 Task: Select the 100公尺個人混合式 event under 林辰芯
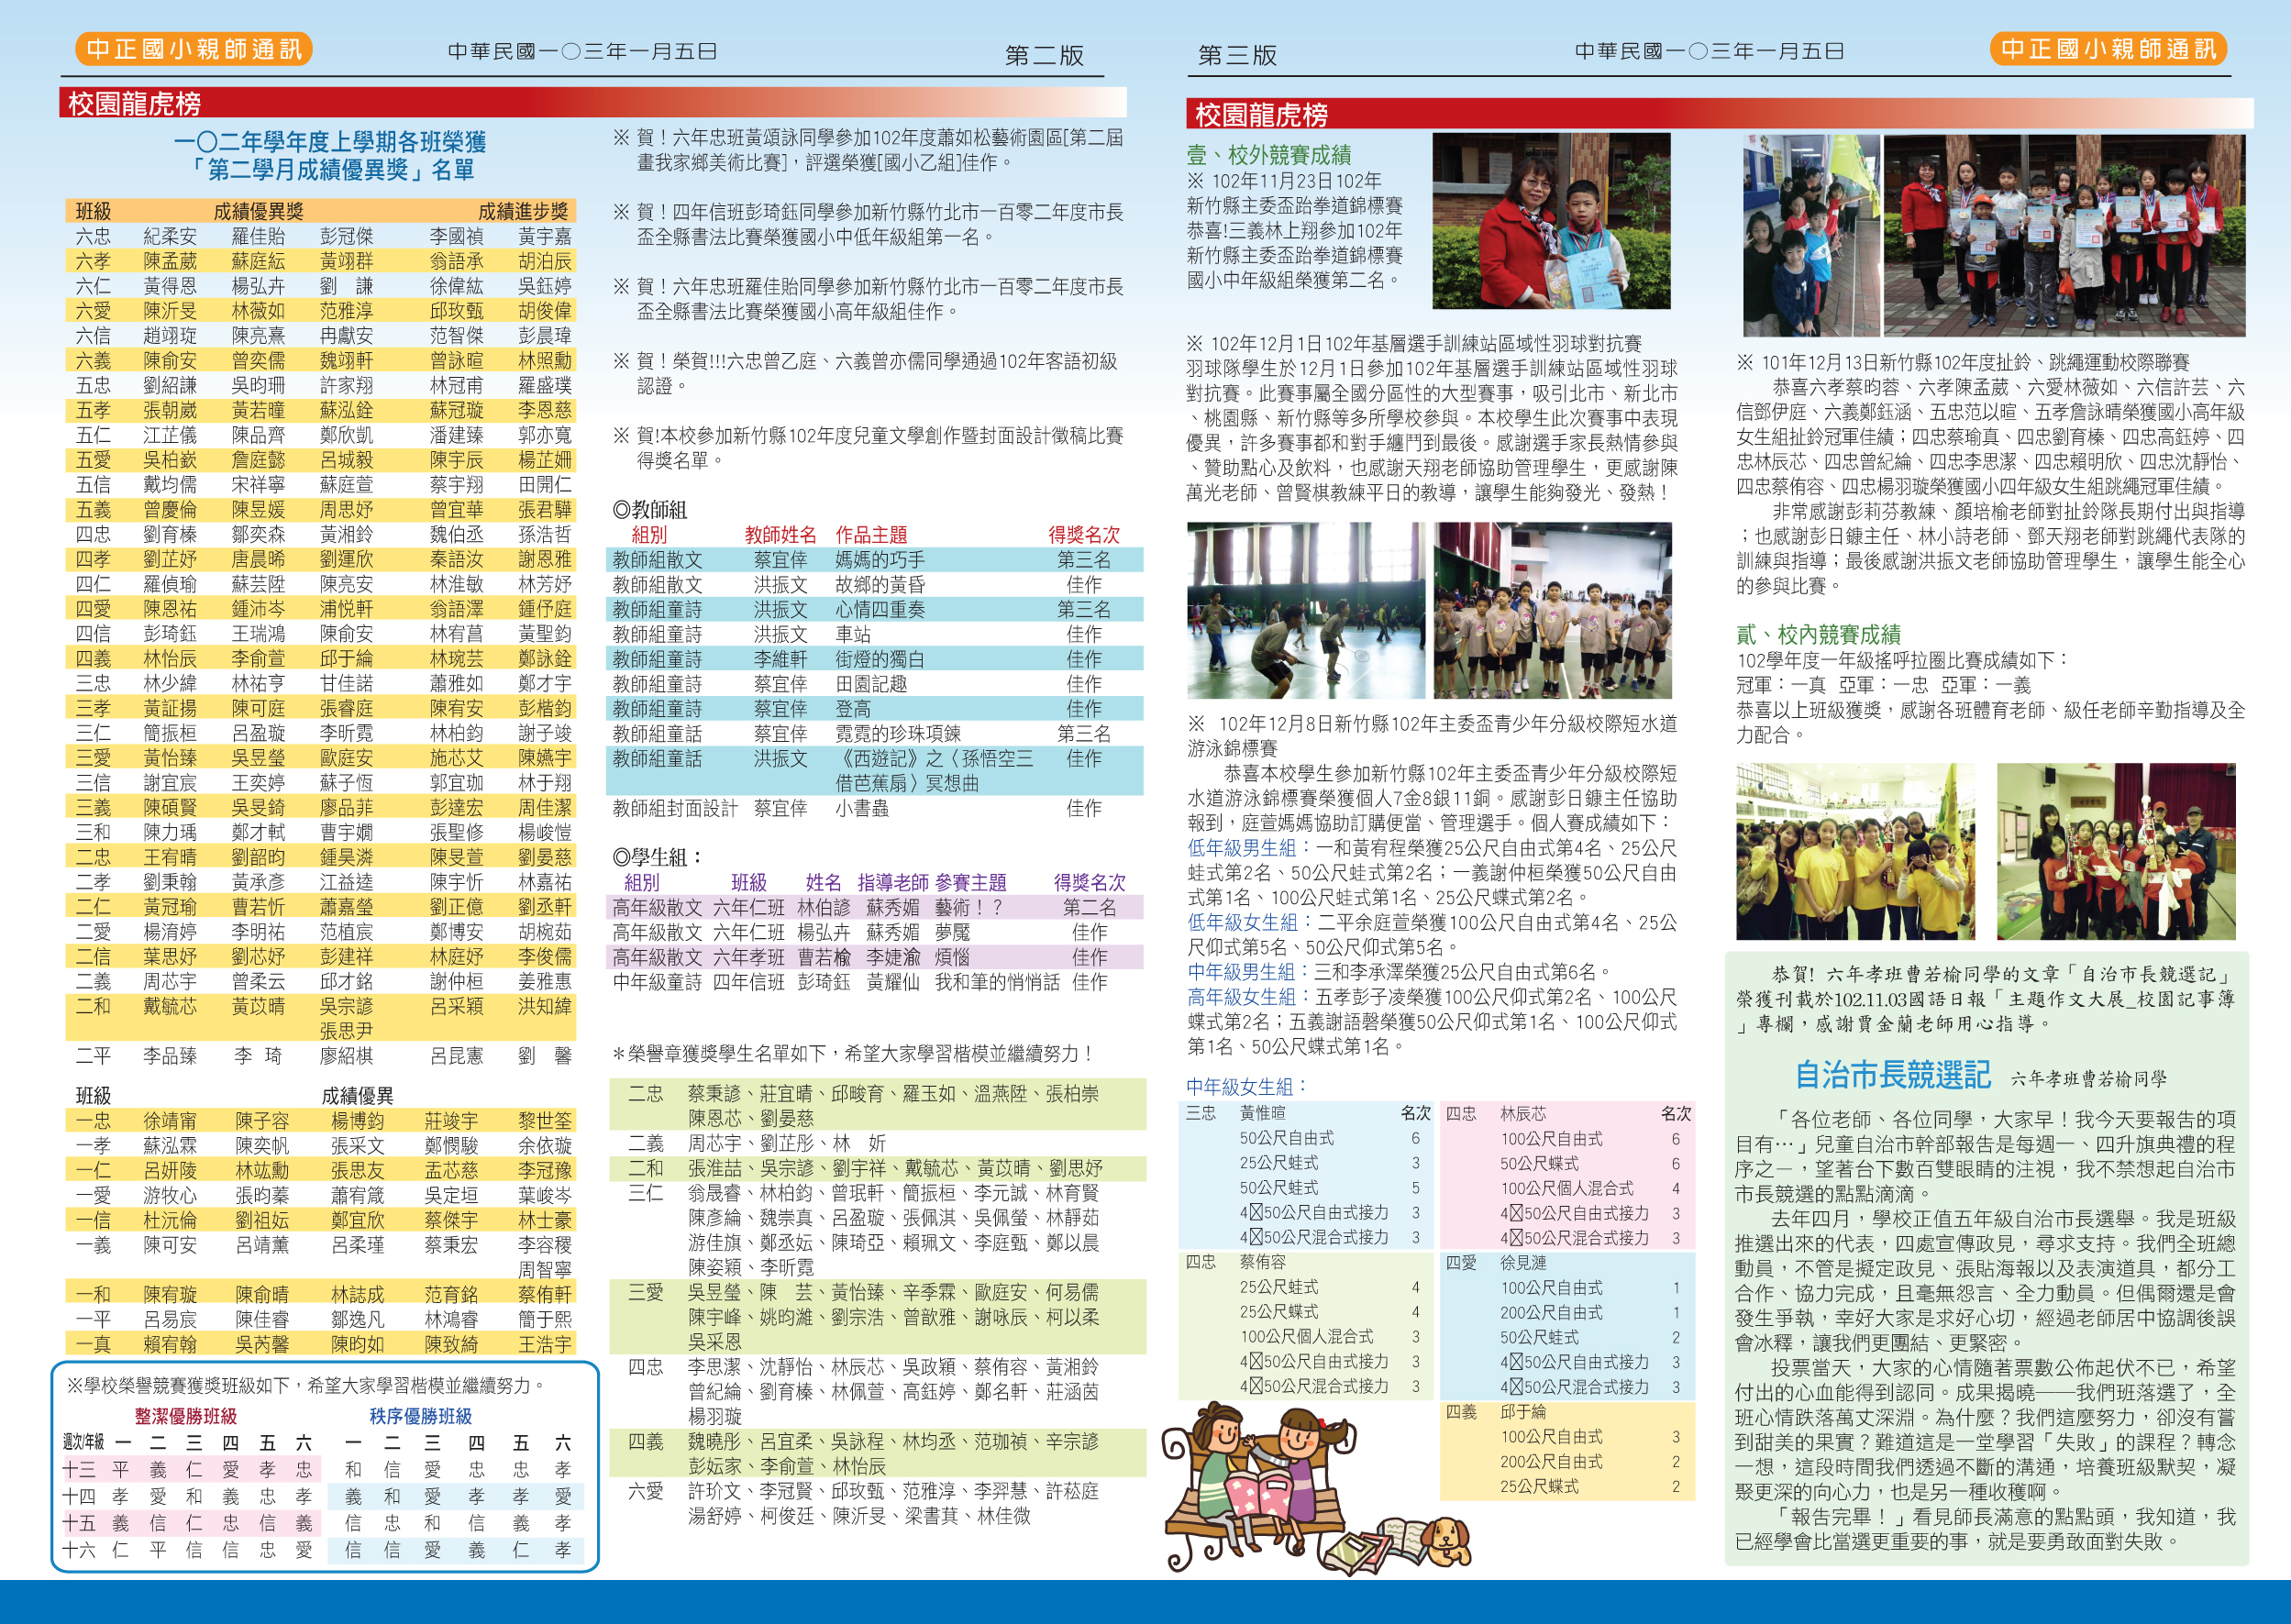tap(1566, 1188)
